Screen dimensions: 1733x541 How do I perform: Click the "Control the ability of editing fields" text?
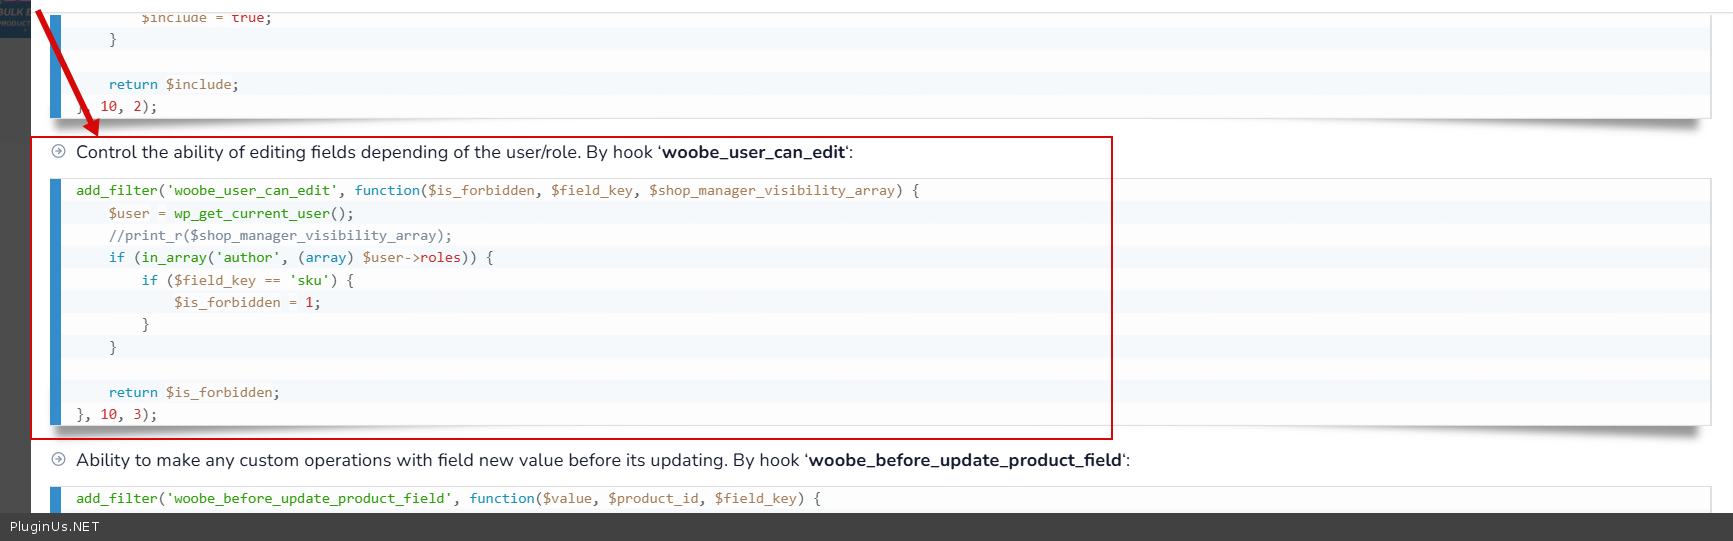click(x=270, y=152)
